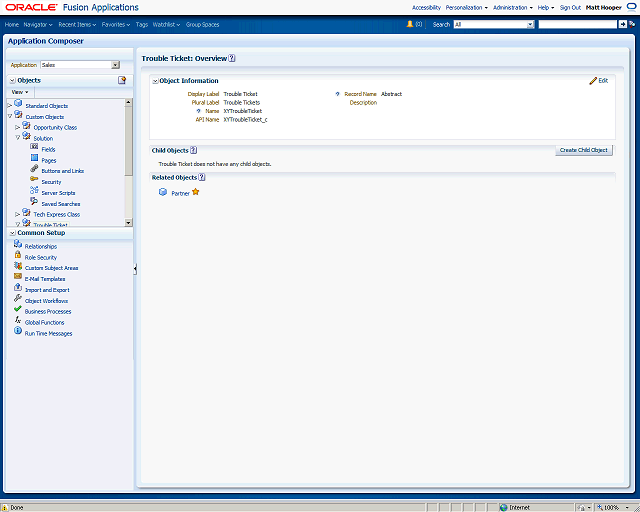Collapse the Object Information section
The width and height of the screenshot is (640, 512).
point(156,81)
